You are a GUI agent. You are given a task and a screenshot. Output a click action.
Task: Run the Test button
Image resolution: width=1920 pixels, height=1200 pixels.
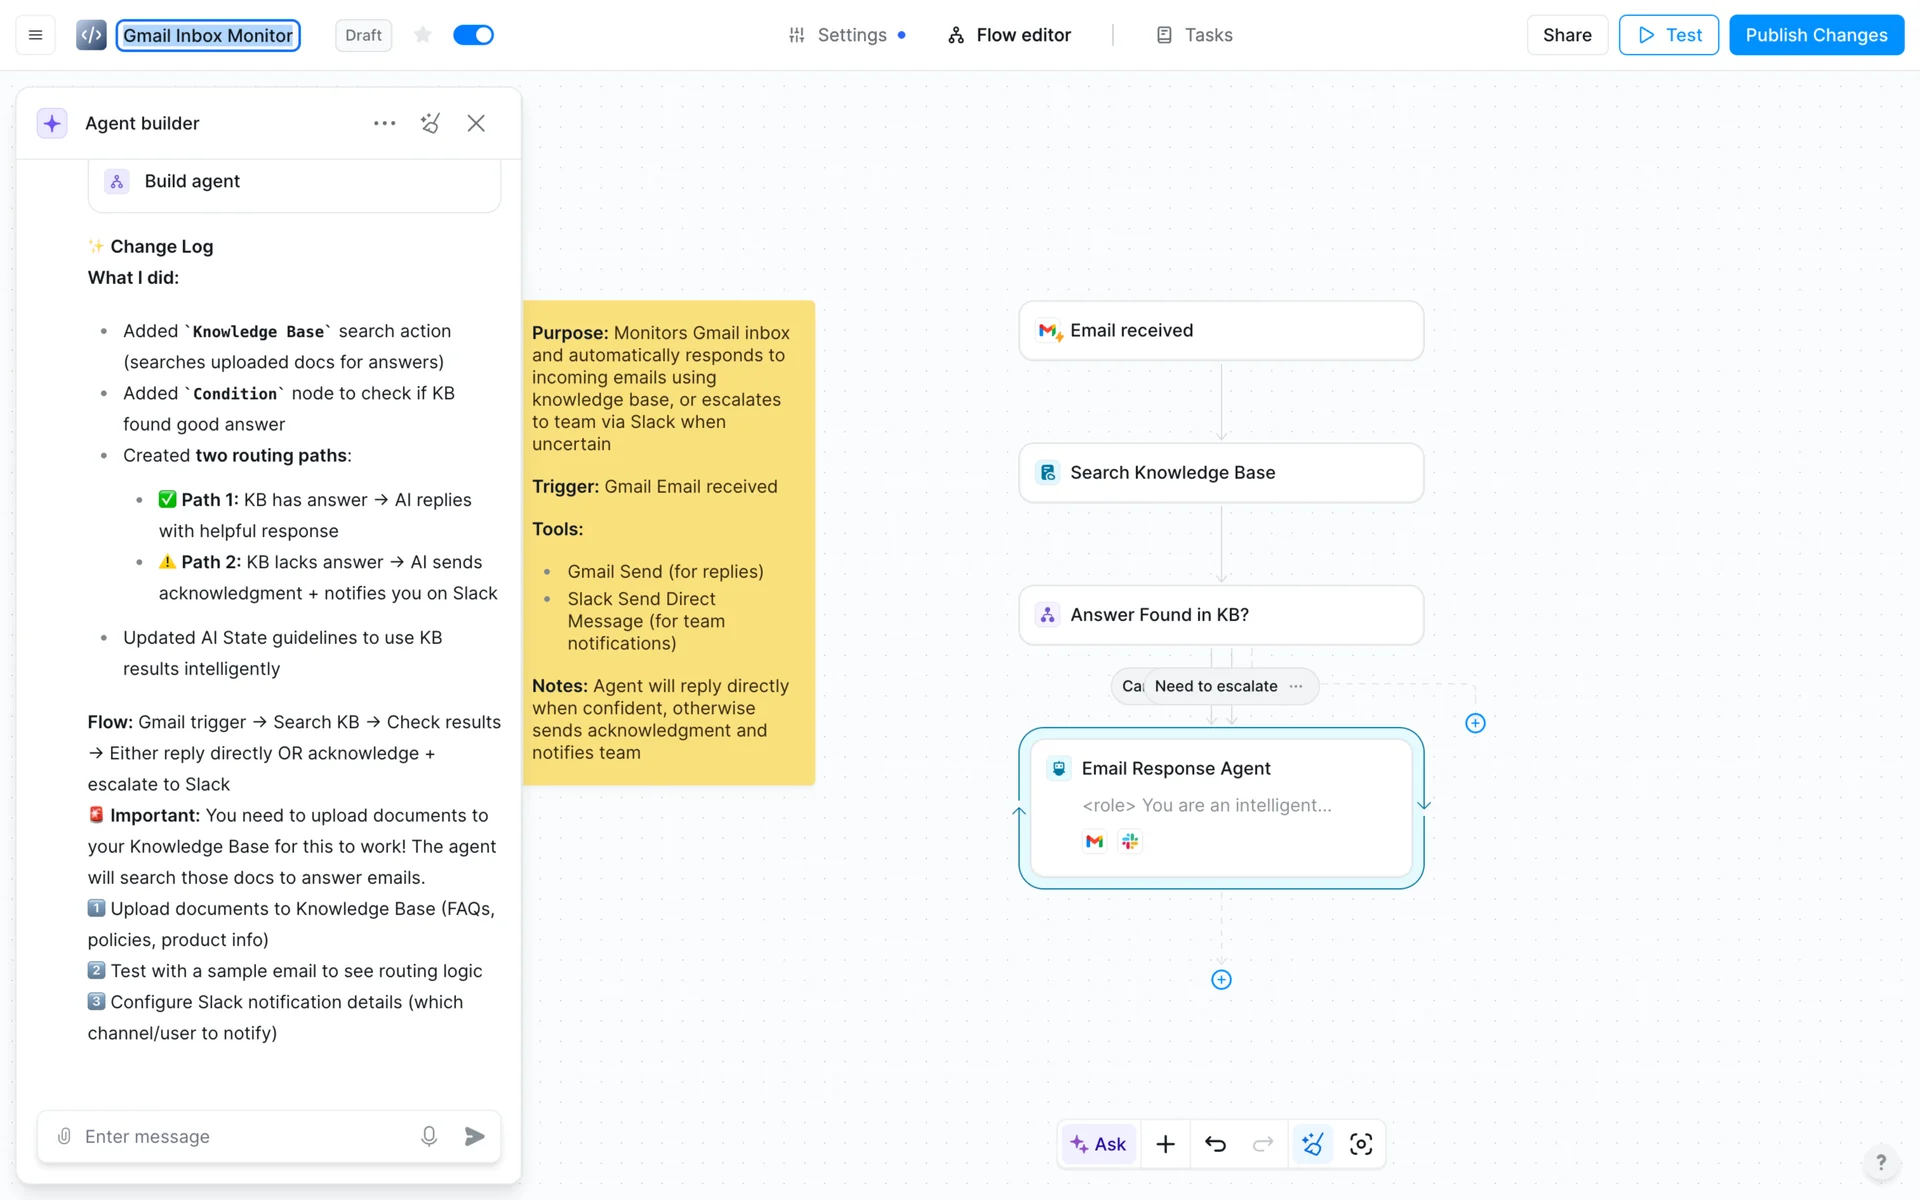tap(1668, 35)
